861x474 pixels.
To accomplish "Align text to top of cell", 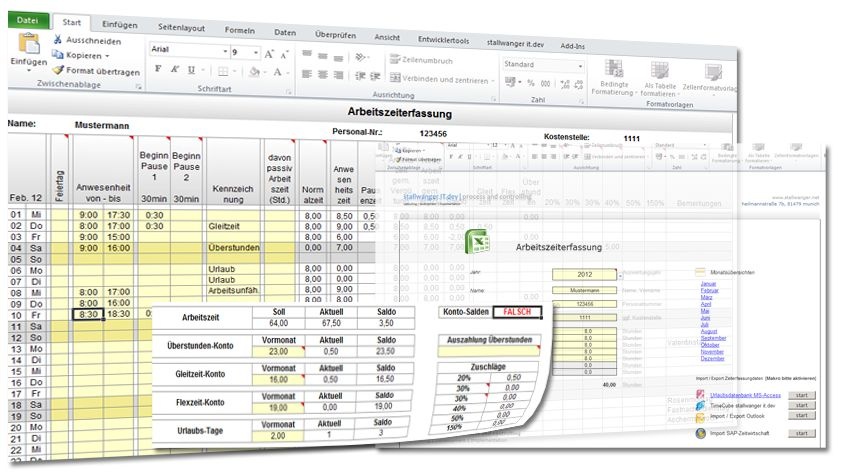I will pos(307,54).
